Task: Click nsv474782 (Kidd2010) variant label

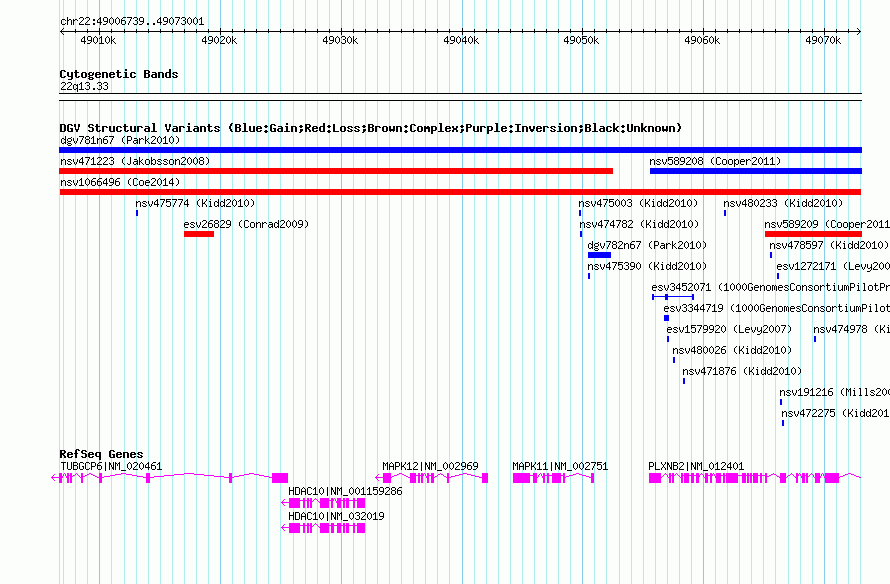Action: pyautogui.click(x=639, y=224)
